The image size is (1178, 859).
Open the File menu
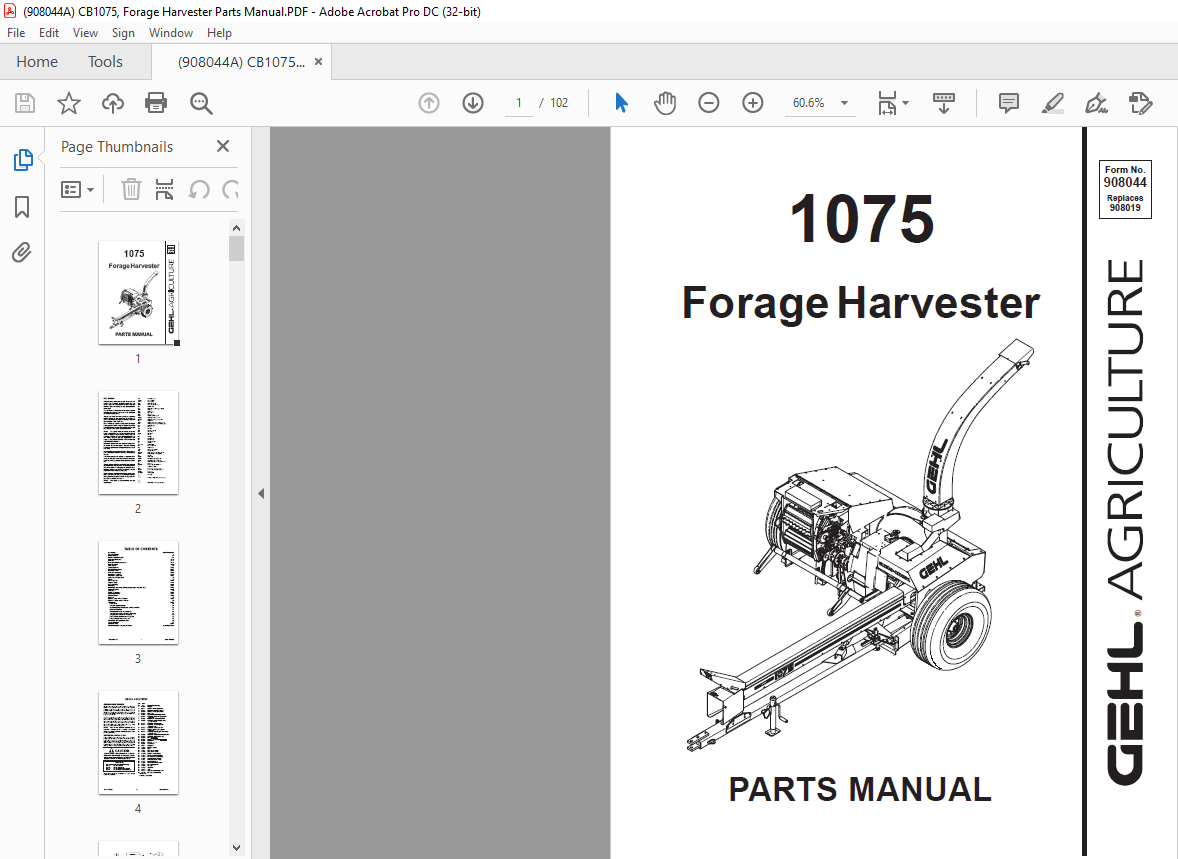click(x=16, y=33)
